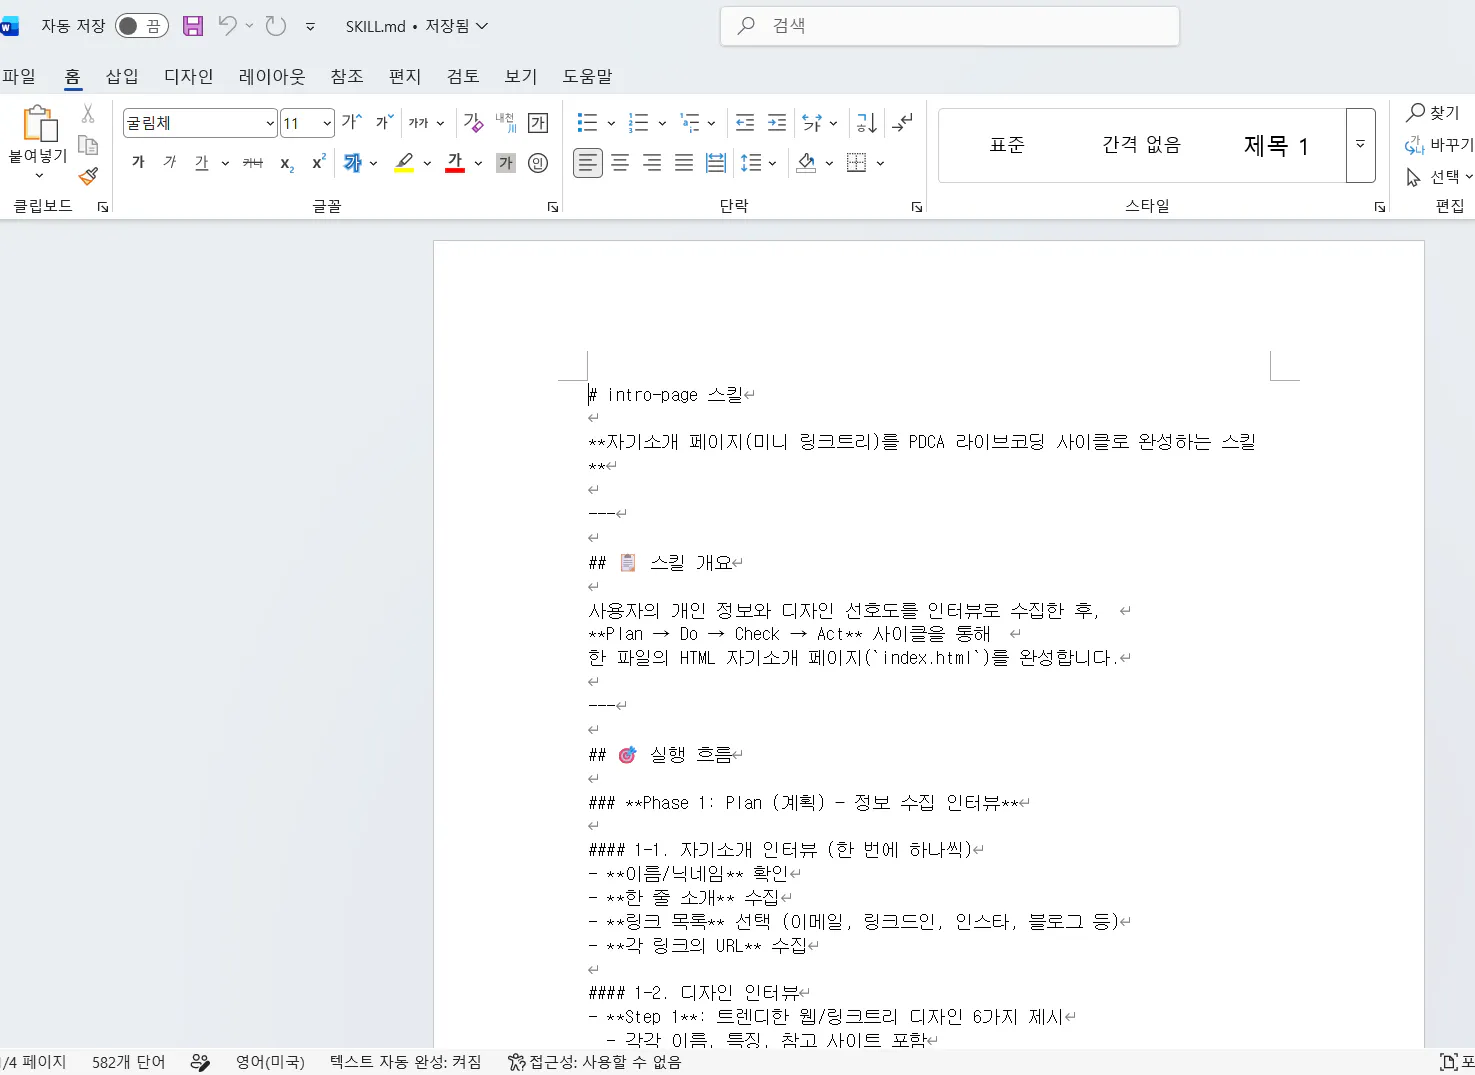The image size is (1475, 1075).
Task: Open the font name dropdown
Action: 270,123
